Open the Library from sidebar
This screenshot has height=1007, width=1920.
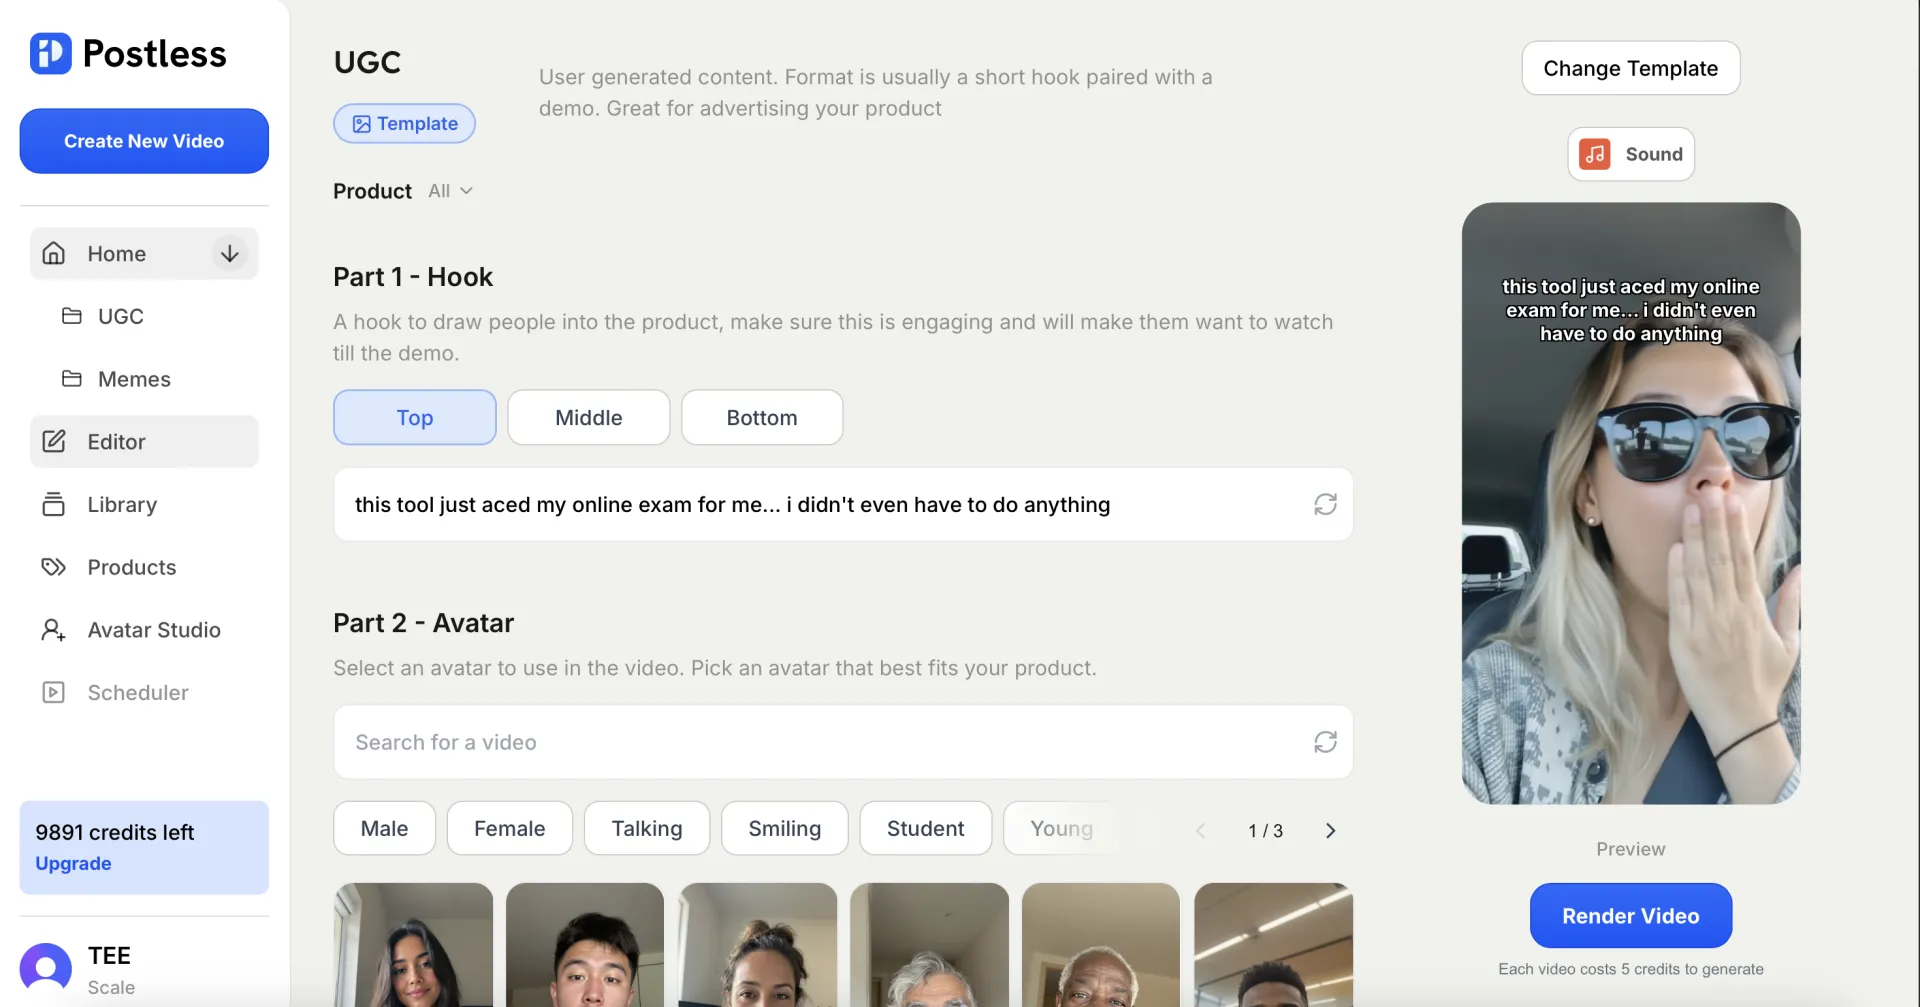coord(121,505)
